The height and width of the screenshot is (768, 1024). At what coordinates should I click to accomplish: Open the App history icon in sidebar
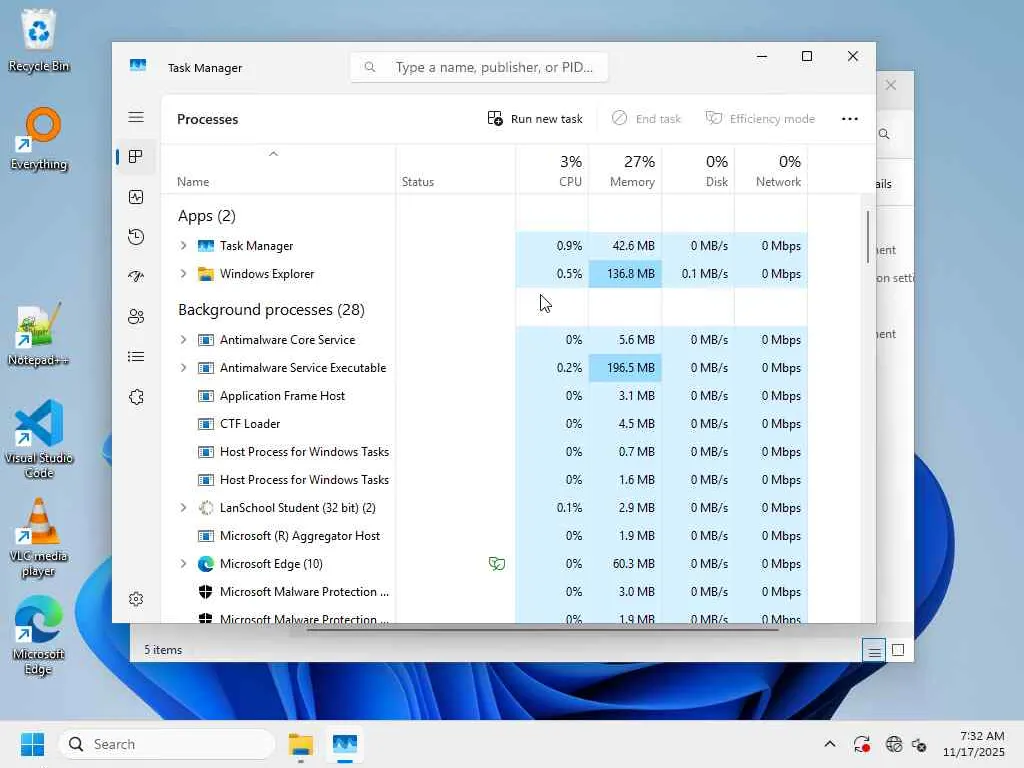click(x=136, y=237)
